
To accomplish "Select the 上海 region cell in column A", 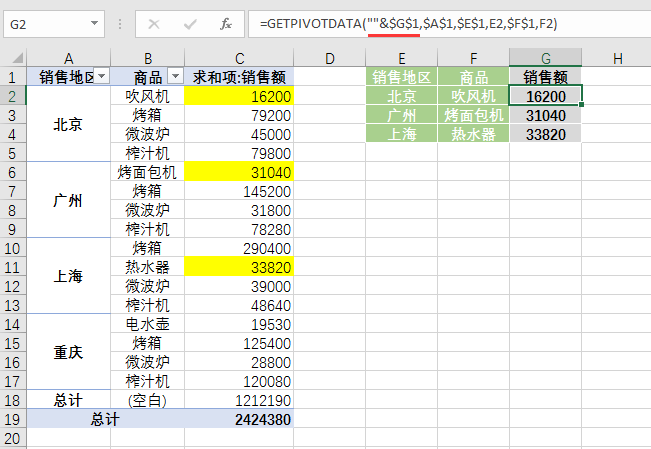I will 69,276.
